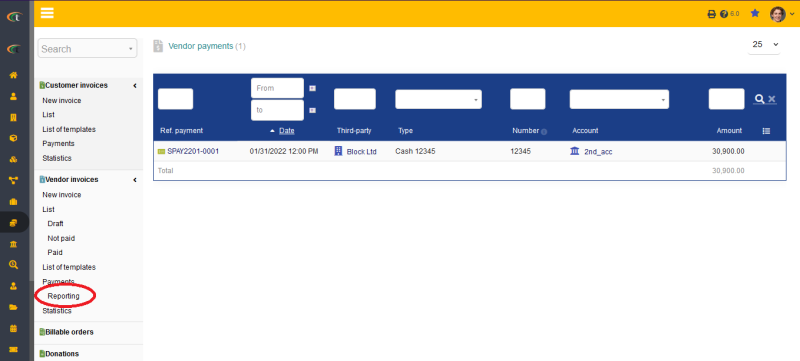Collapse the Customer invoices section arrow

(x=135, y=86)
